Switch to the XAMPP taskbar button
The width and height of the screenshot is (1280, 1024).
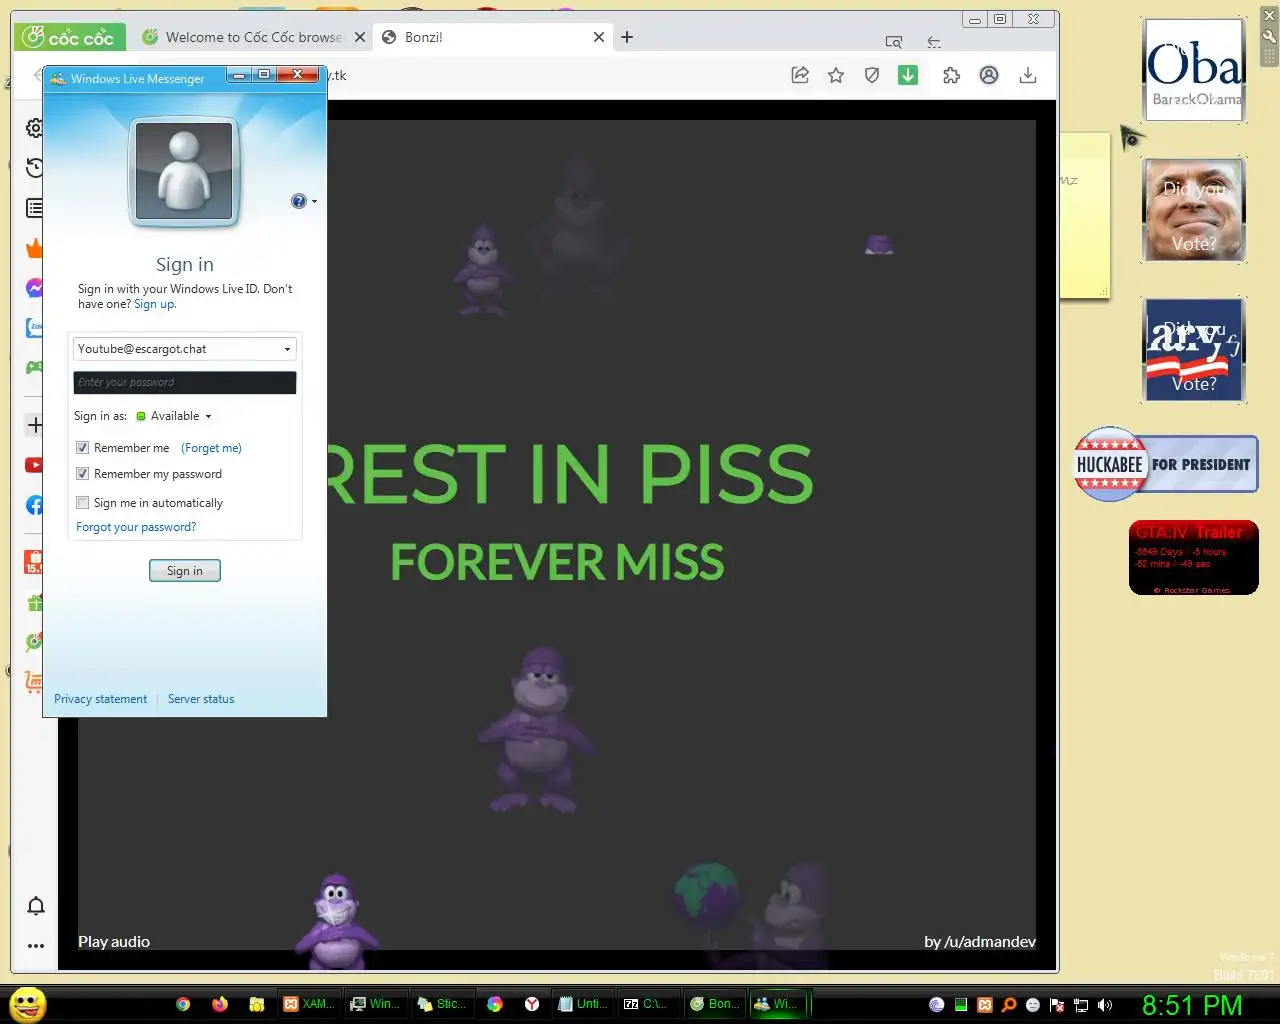[309, 1004]
